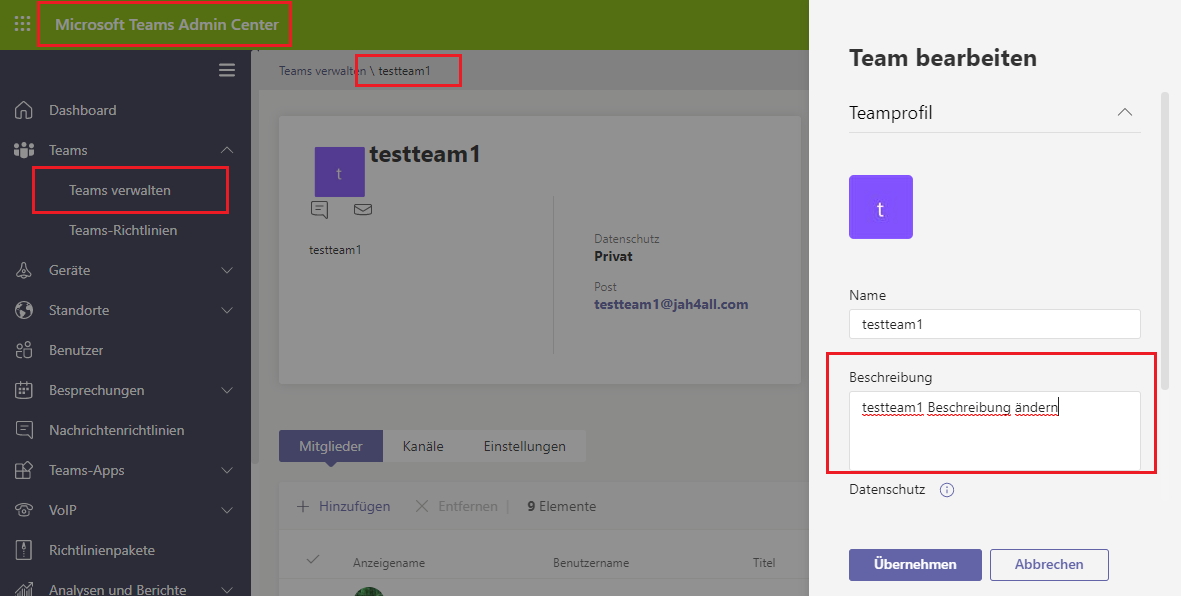Go to Teams verwalten breadcrumb link
This screenshot has height=596, width=1181.
(322, 71)
